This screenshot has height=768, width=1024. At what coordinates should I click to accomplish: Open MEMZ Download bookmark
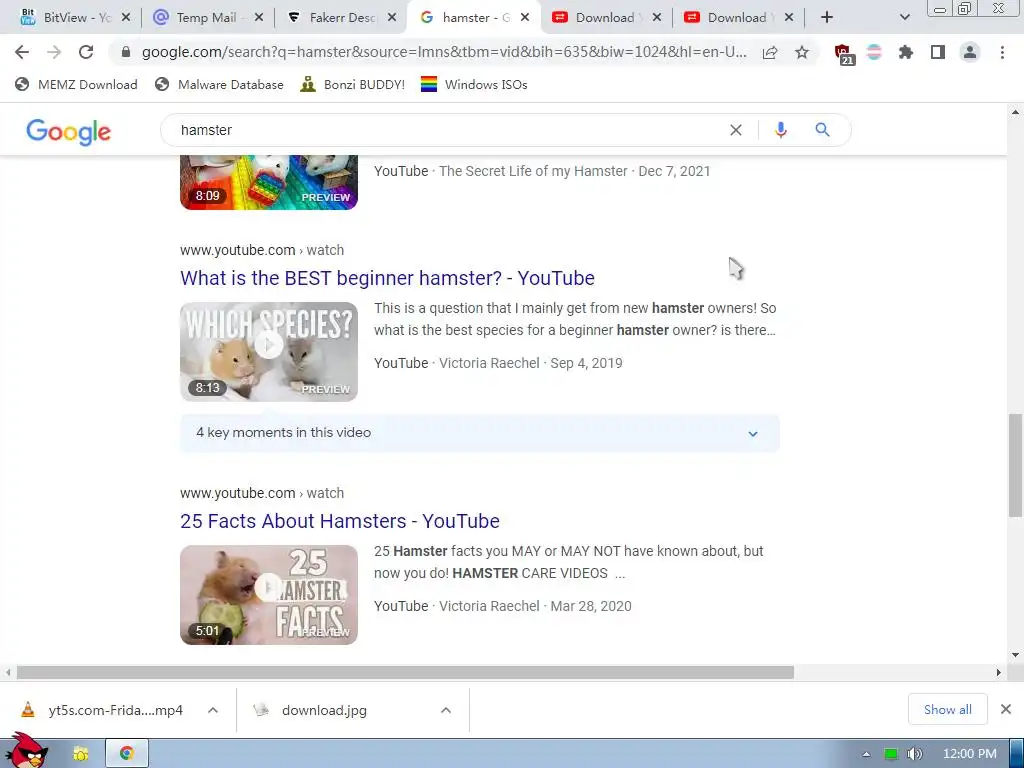(76, 84)
